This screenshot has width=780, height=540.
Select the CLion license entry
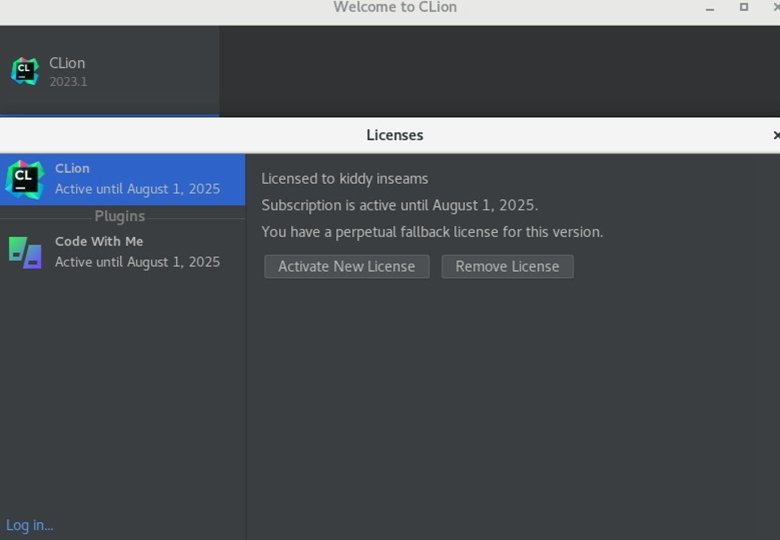[x=122, y=180]
